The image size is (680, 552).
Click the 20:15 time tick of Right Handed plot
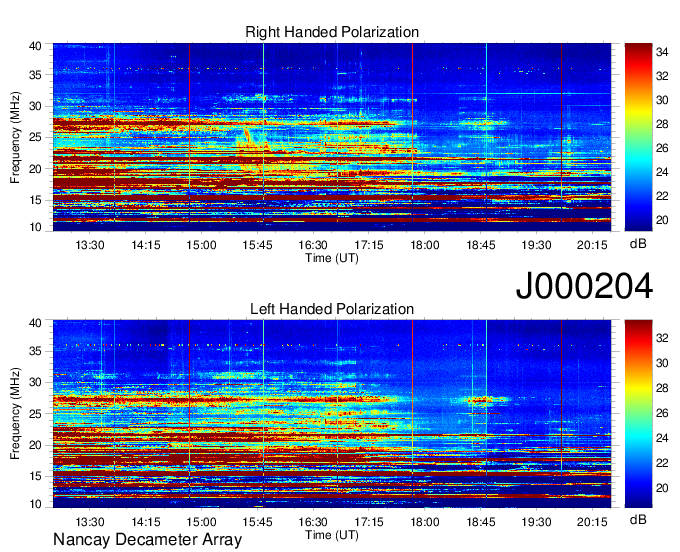tap(592, 245)
